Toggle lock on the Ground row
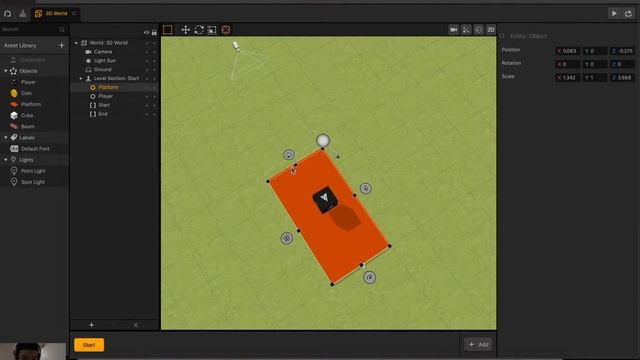The image size is (640, 360). (x=154, y=69)
